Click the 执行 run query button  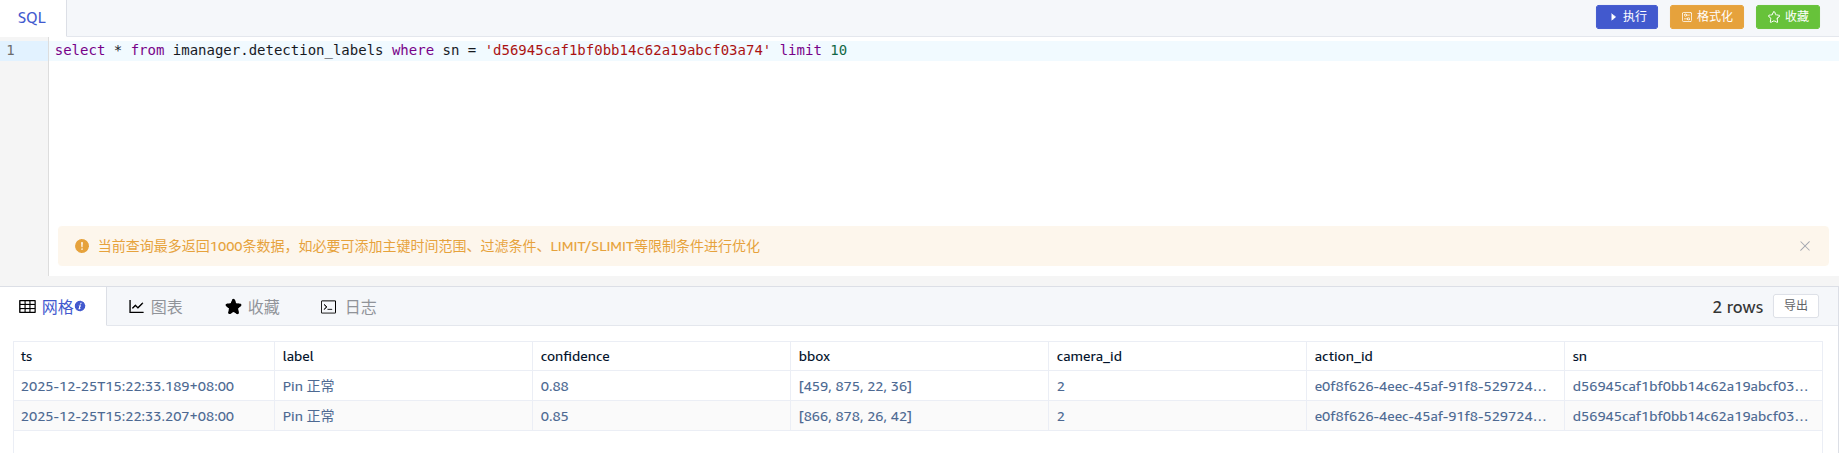(x=1626, y=17)
